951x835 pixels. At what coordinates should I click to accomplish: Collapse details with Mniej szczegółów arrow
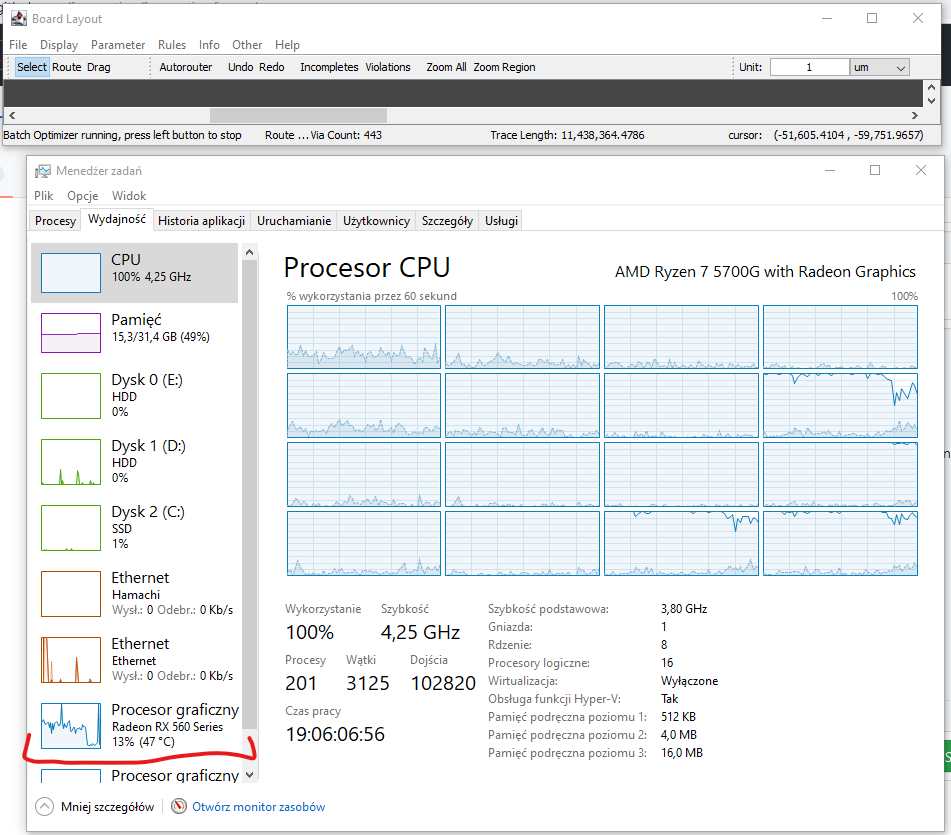click(x=44, y=806)
